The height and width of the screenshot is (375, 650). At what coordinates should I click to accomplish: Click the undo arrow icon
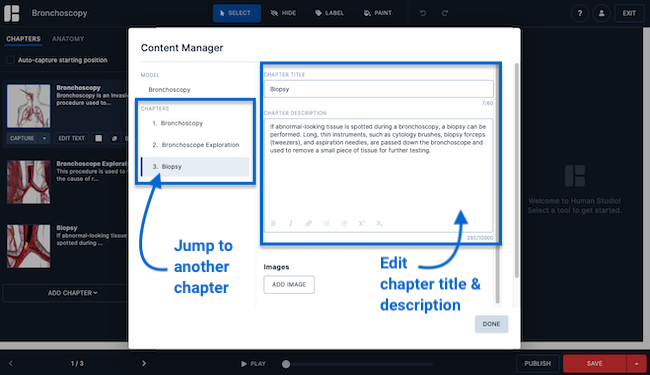[x=422, y=13]
